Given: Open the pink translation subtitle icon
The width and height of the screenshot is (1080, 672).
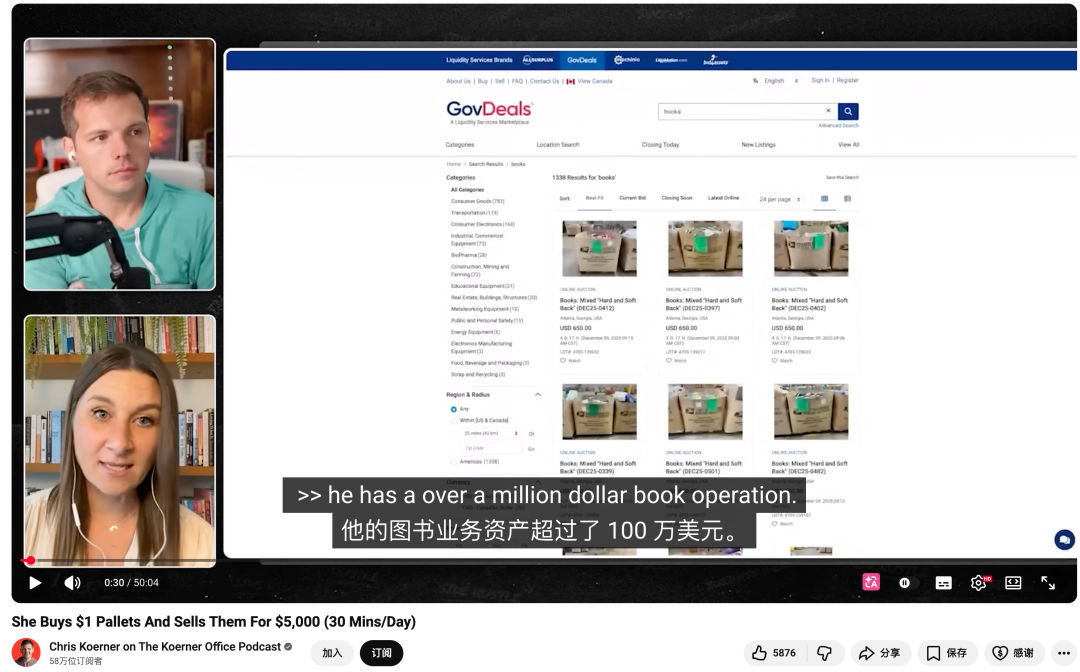Looking at the screenshot, I should [x=871, y=582].
